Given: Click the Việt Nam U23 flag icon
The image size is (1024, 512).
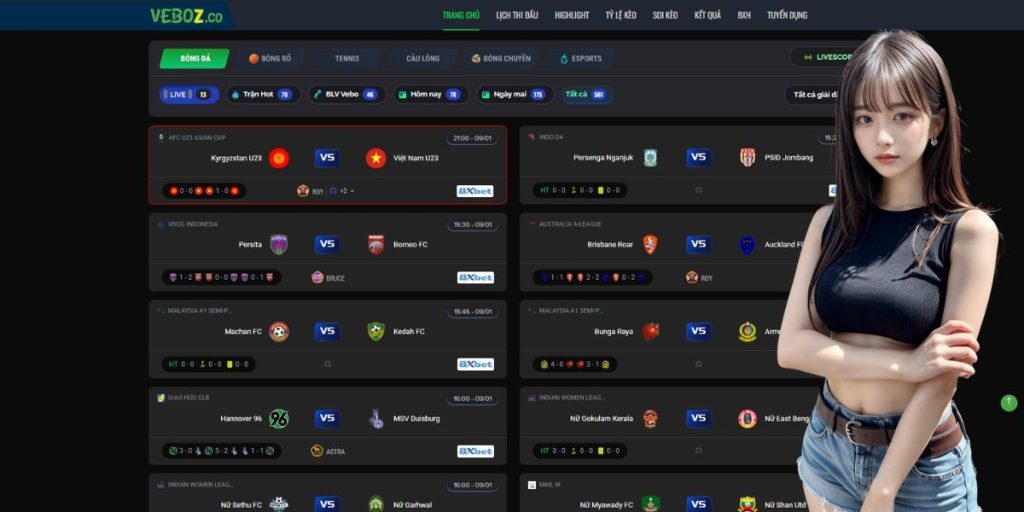Looking at the screenshot, I should [376, 158].
